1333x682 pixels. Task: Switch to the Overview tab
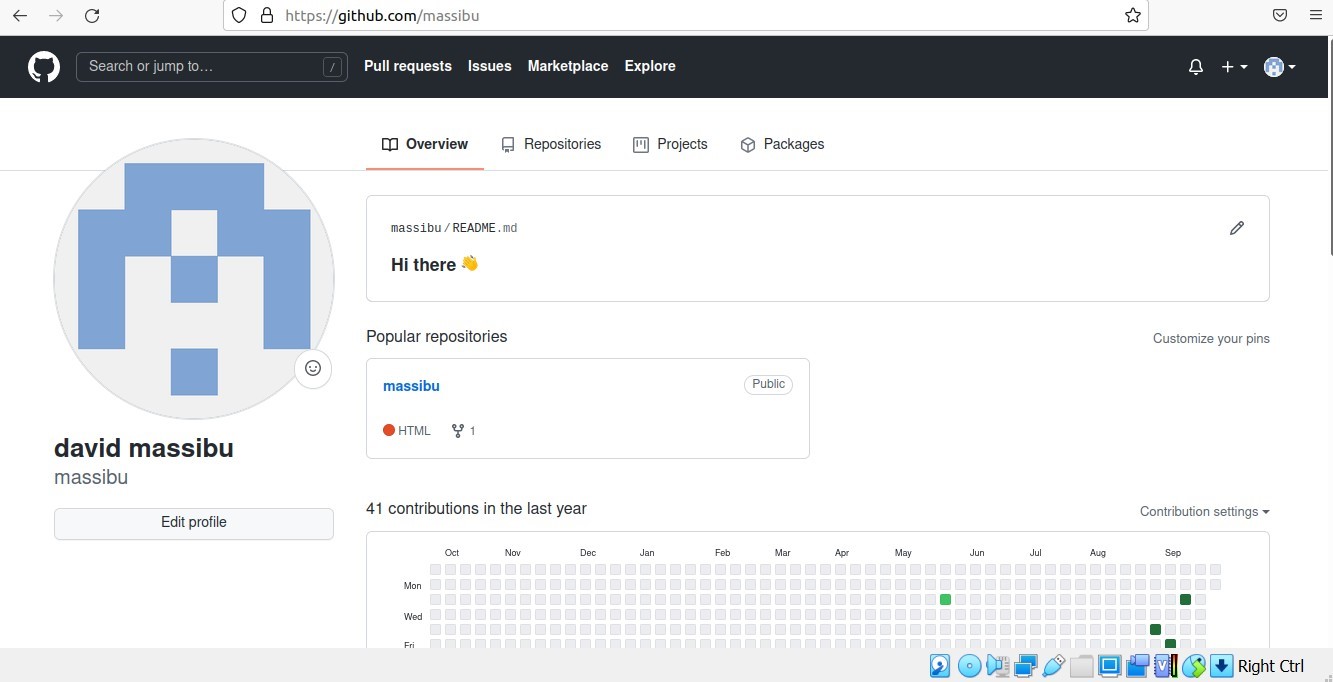coord(425,144)
